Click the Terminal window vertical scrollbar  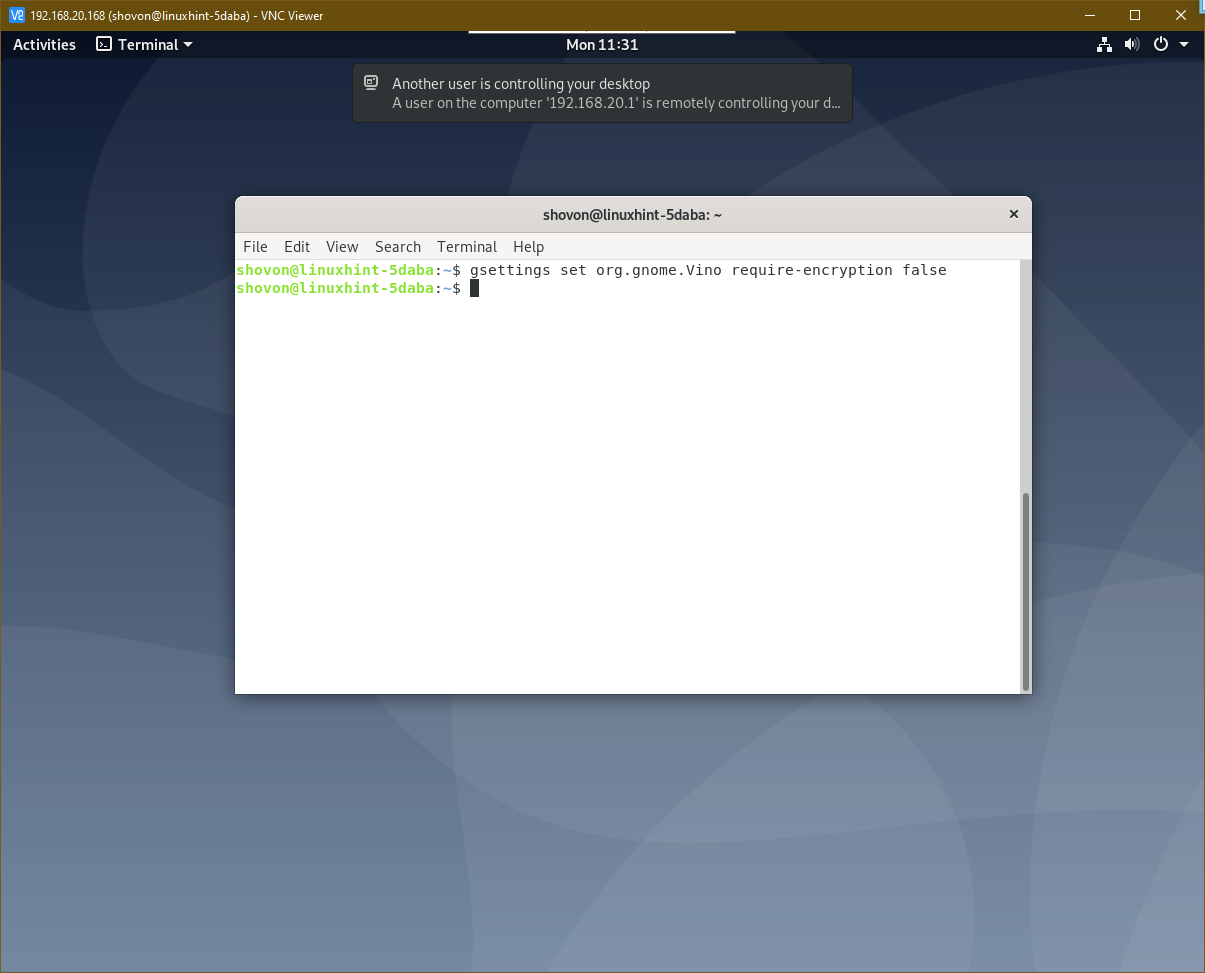click(x=1025, y=590)
